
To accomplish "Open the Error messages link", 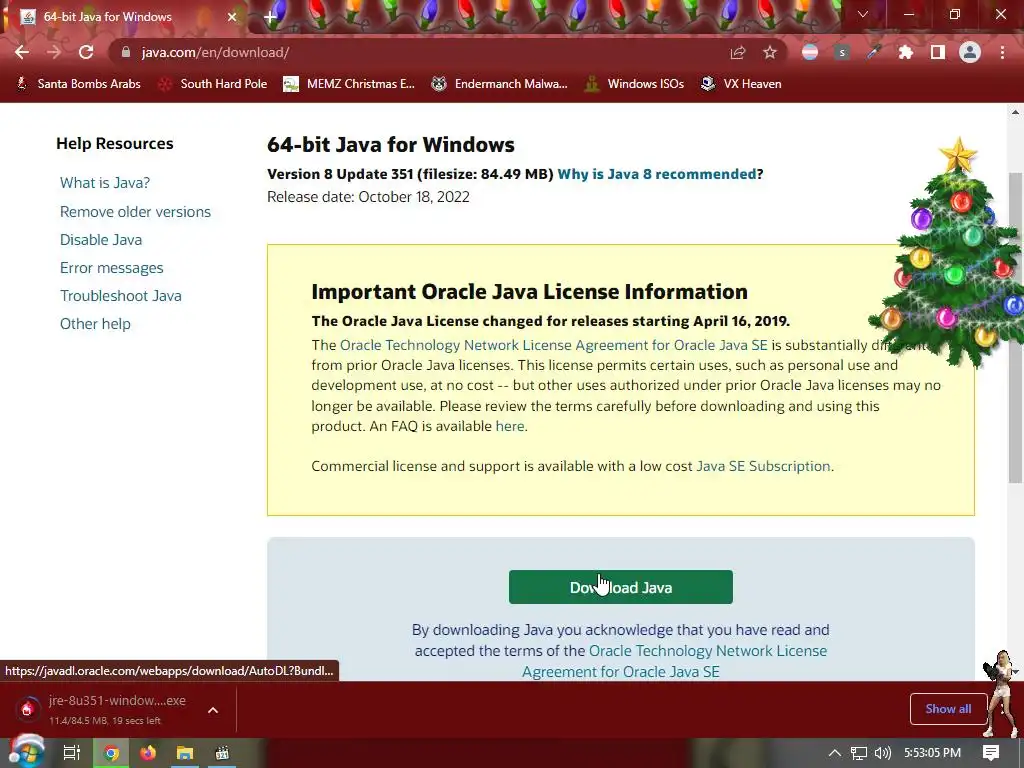I will [111, 268].
